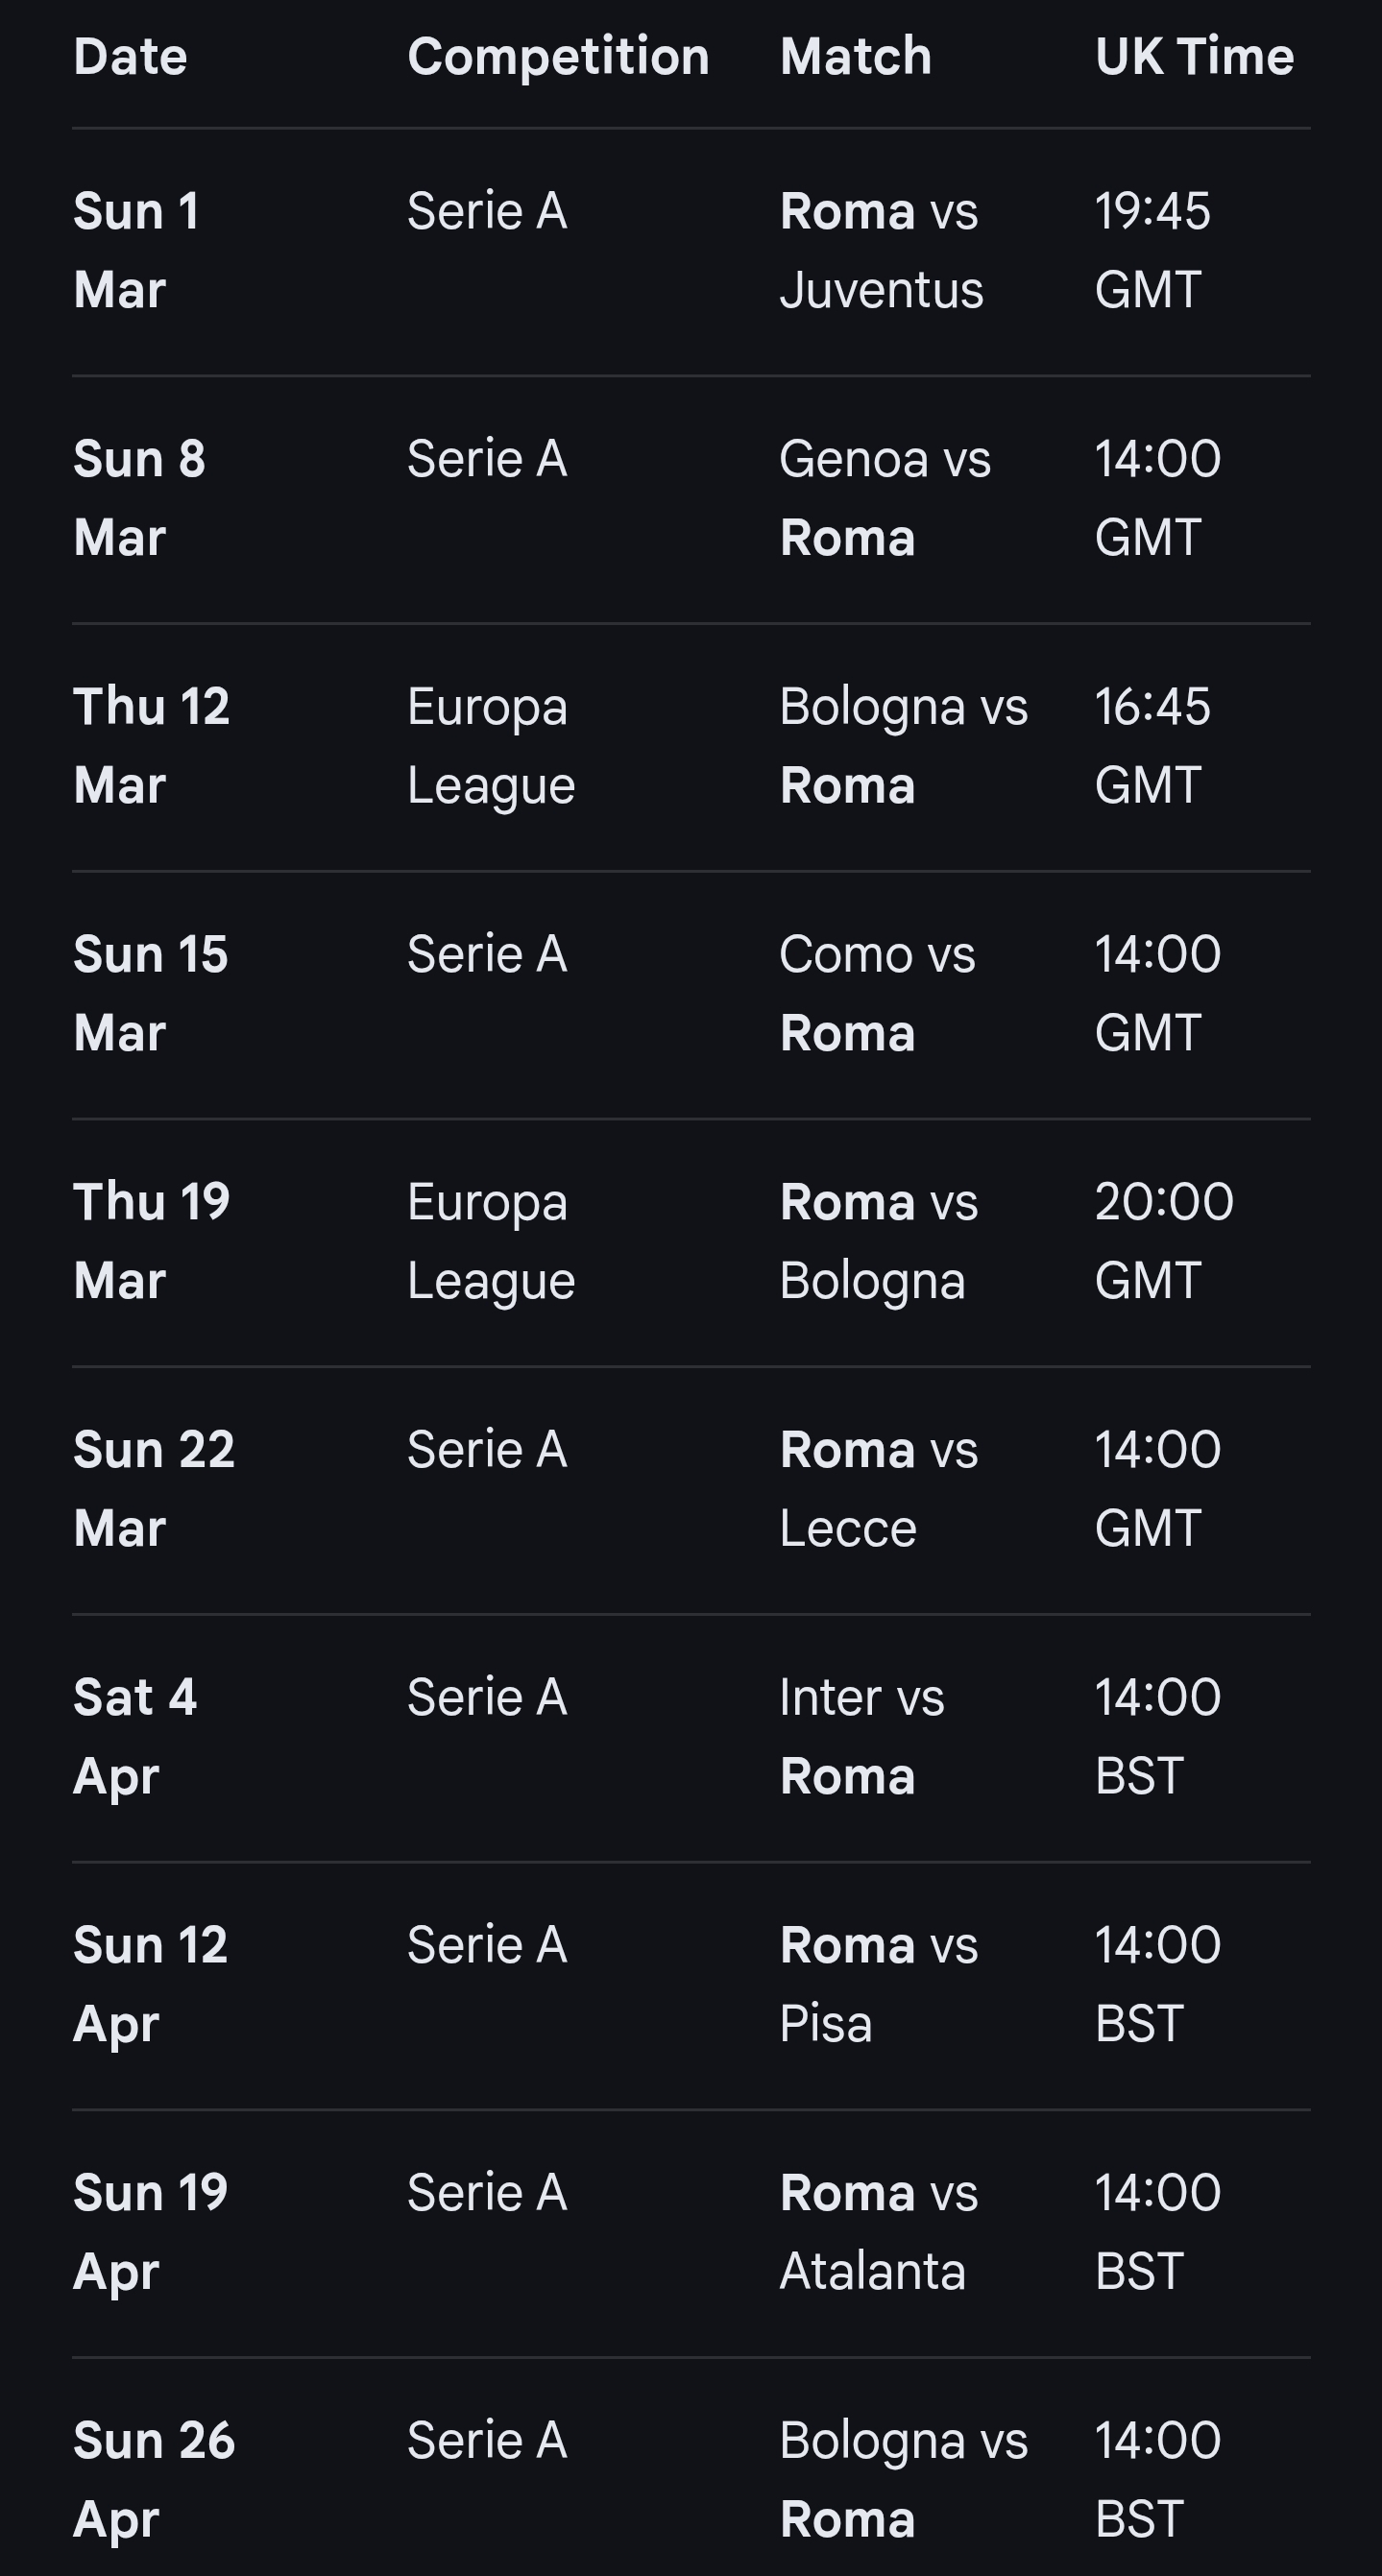
Task: Select the Como vs Roma match
Action: [x=877, y=993]
